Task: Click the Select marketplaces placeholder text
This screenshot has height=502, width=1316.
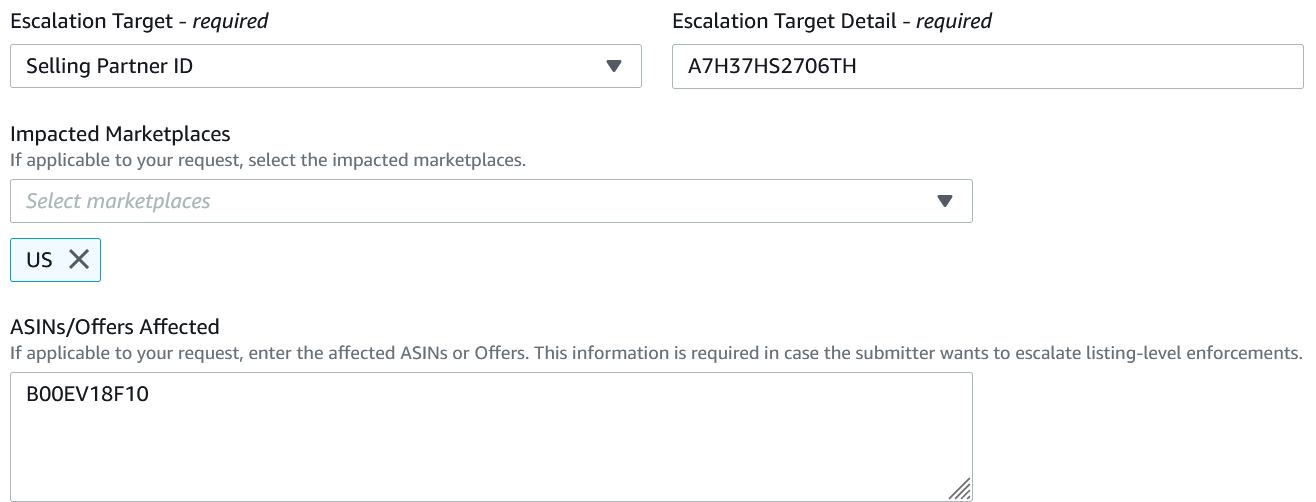Action: pos(118,201)
